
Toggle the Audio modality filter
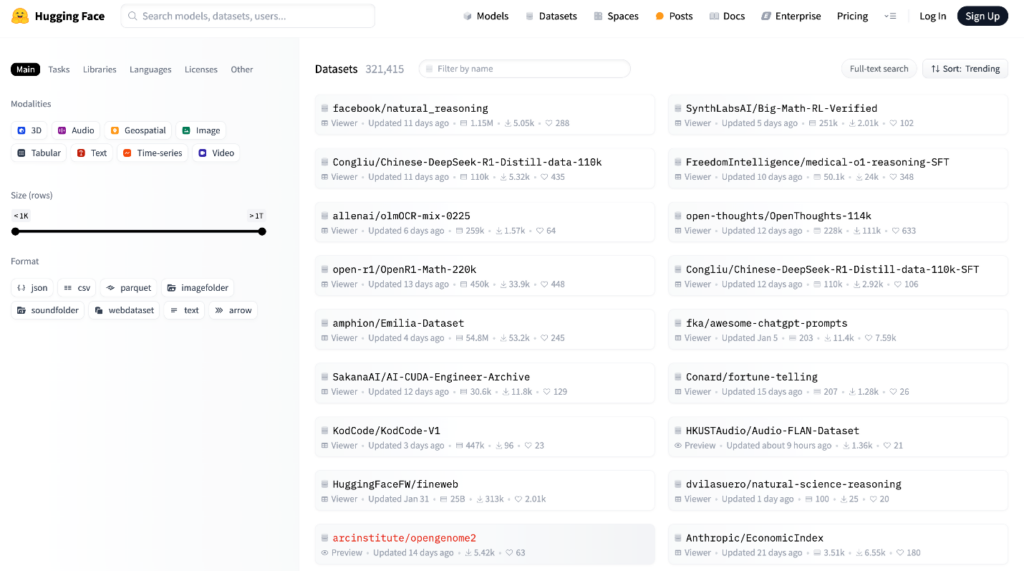click(x=75, y=130)
